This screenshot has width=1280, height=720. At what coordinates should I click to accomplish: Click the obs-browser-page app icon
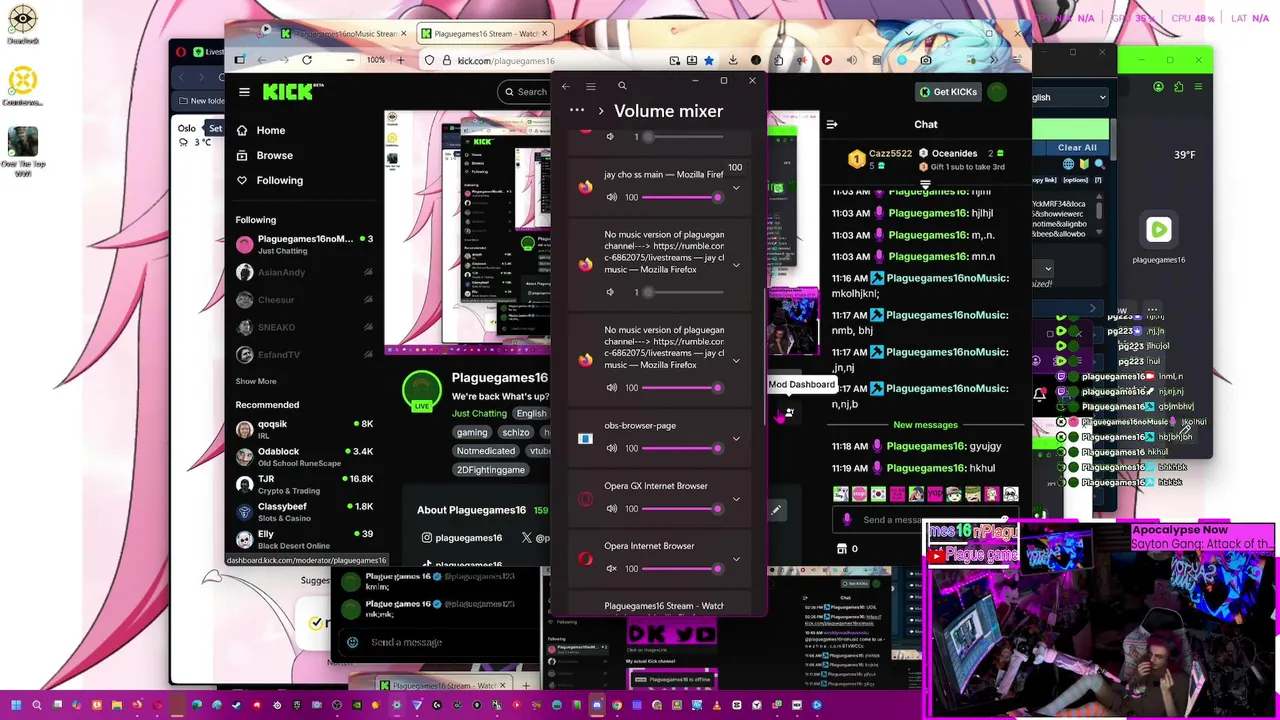click(585, 438)
